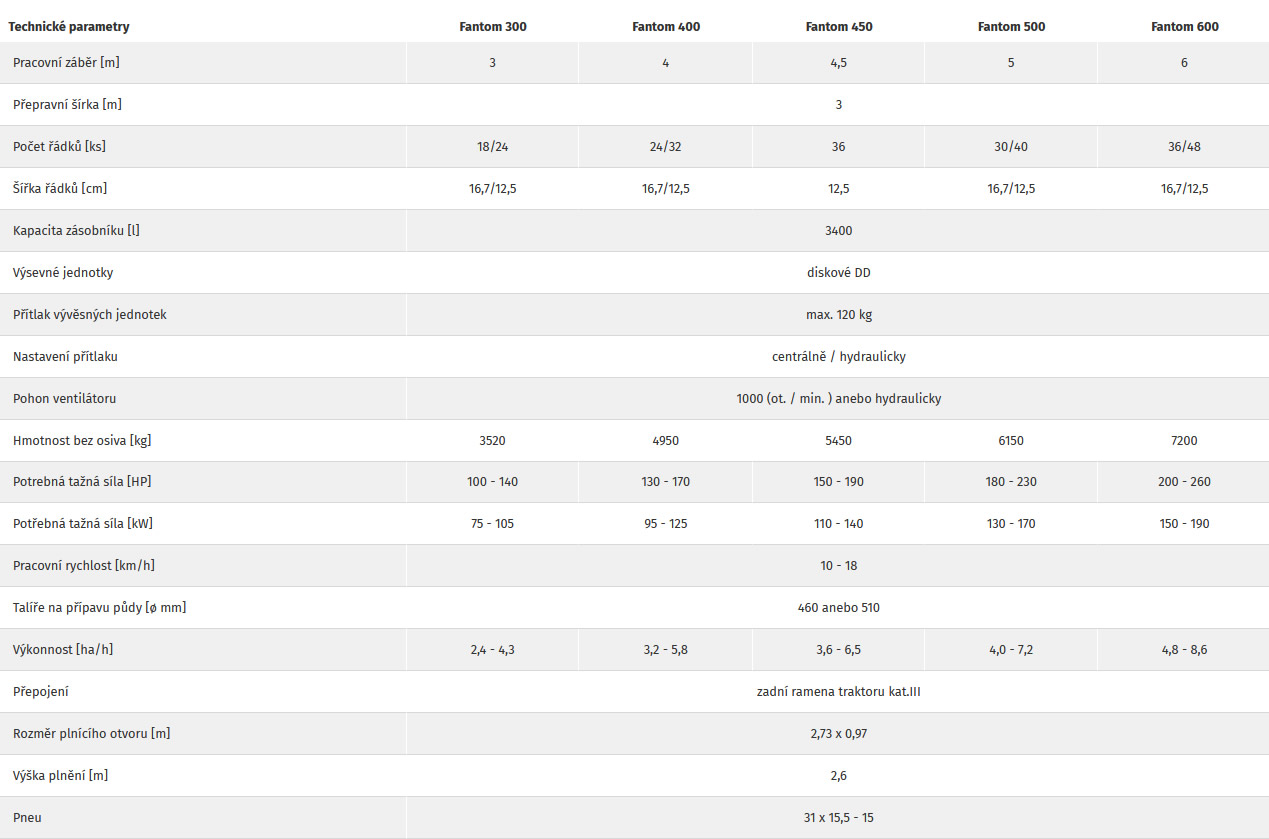Click the 3400 hopper capacity value
1269x839 pixels.
[x=838, y=231]
